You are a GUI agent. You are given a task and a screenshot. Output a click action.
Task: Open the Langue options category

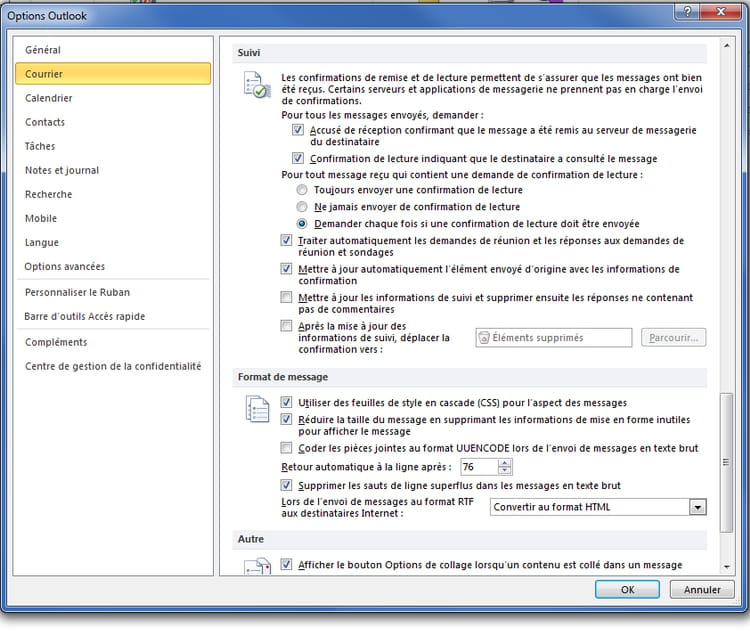(113, 242)
